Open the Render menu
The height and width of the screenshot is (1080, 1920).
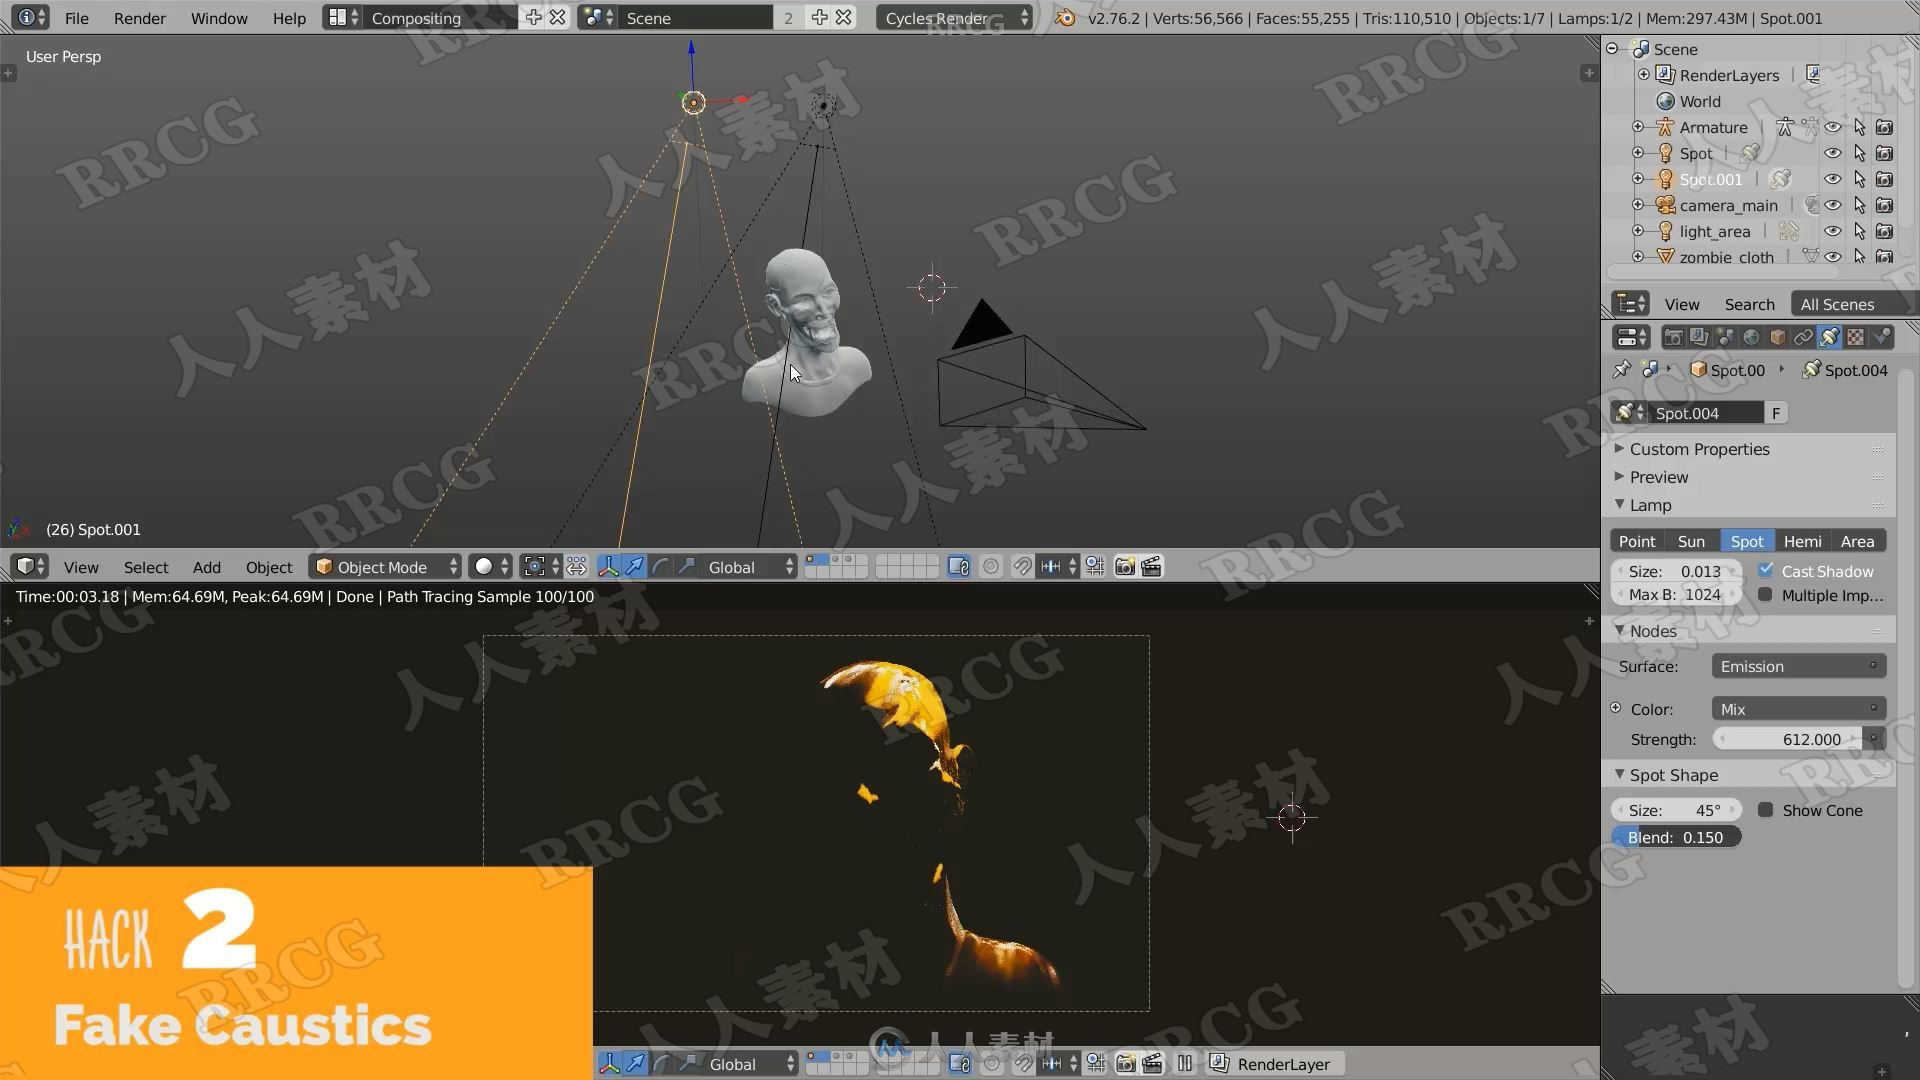pyautogui.click(x=138, y=17)
